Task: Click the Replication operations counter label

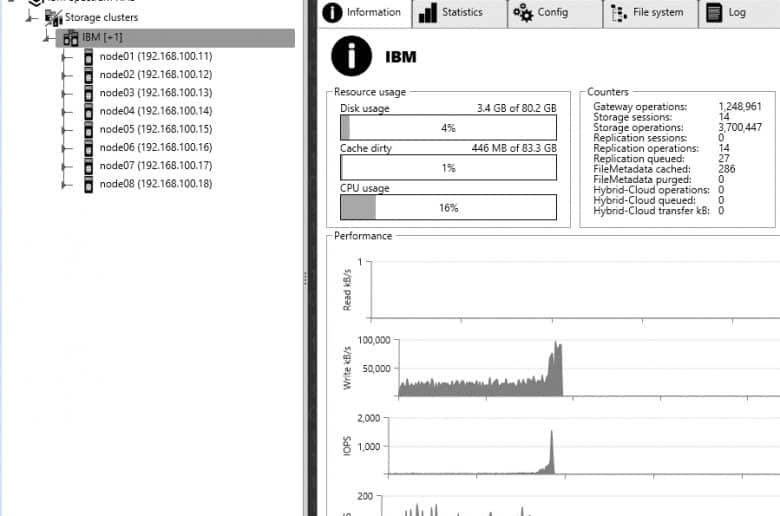Action: point(646,148)
